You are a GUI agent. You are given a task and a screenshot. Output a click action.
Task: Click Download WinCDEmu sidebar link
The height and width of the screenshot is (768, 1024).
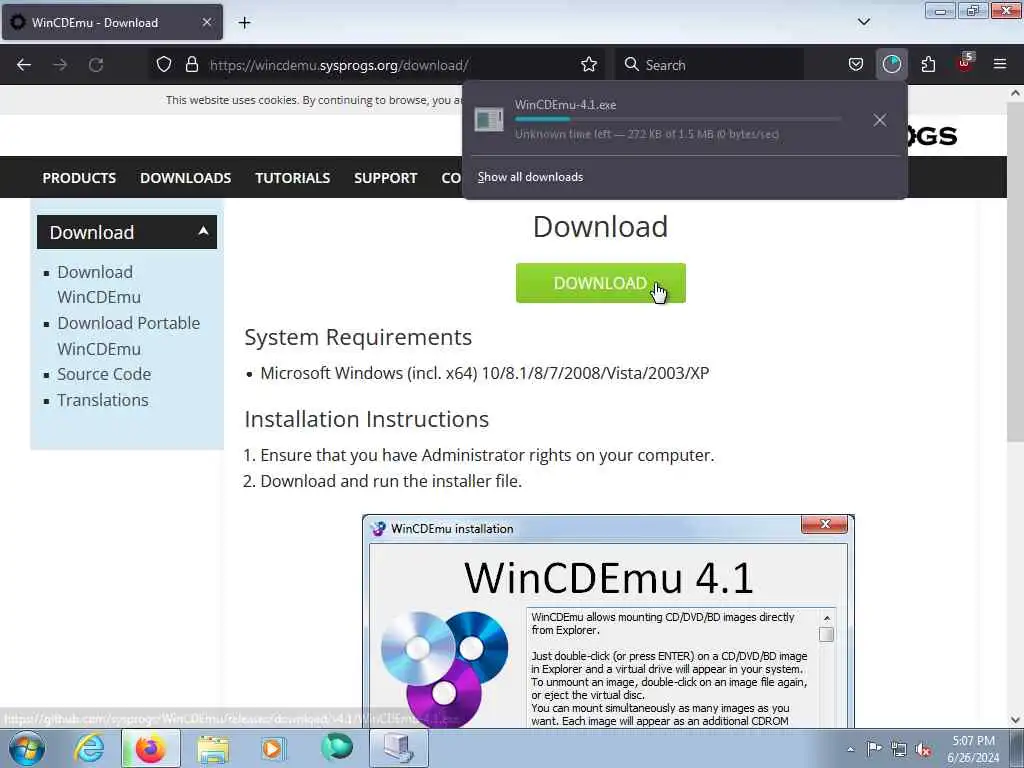(99, 284)
